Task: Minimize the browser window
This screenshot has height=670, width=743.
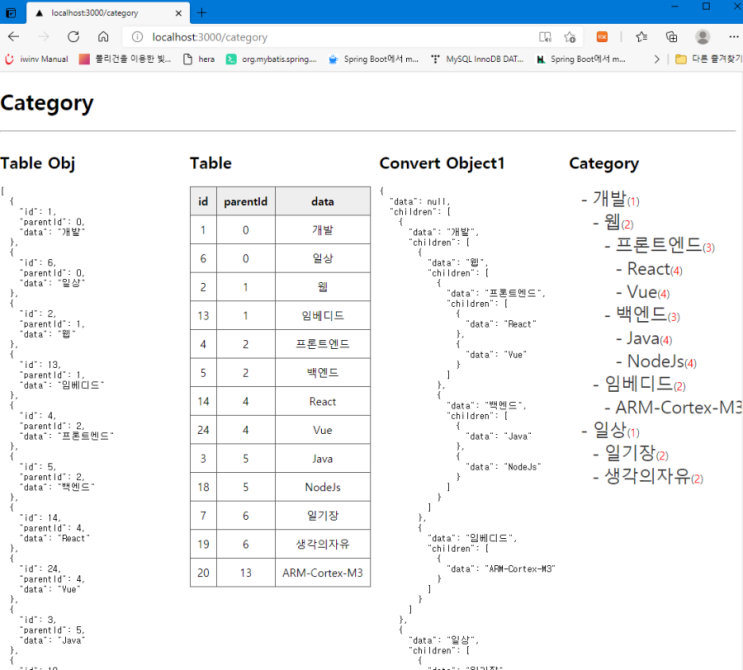Action: coord(675,7)
